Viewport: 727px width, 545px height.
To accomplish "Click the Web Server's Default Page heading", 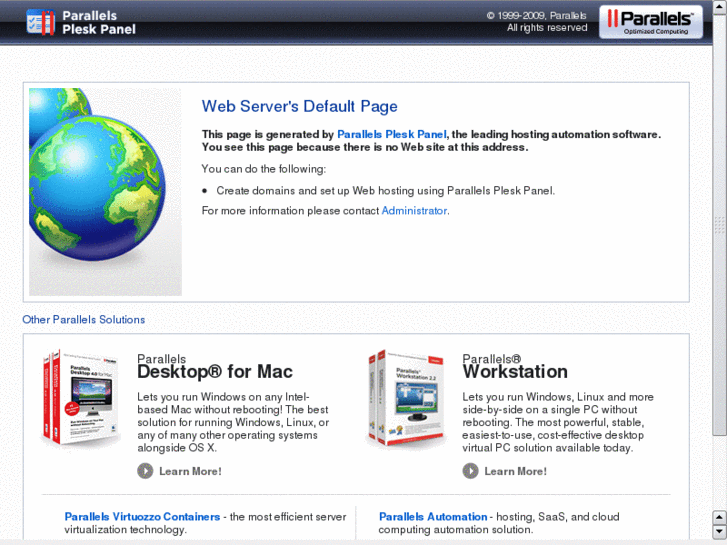I will coord(300,106).
